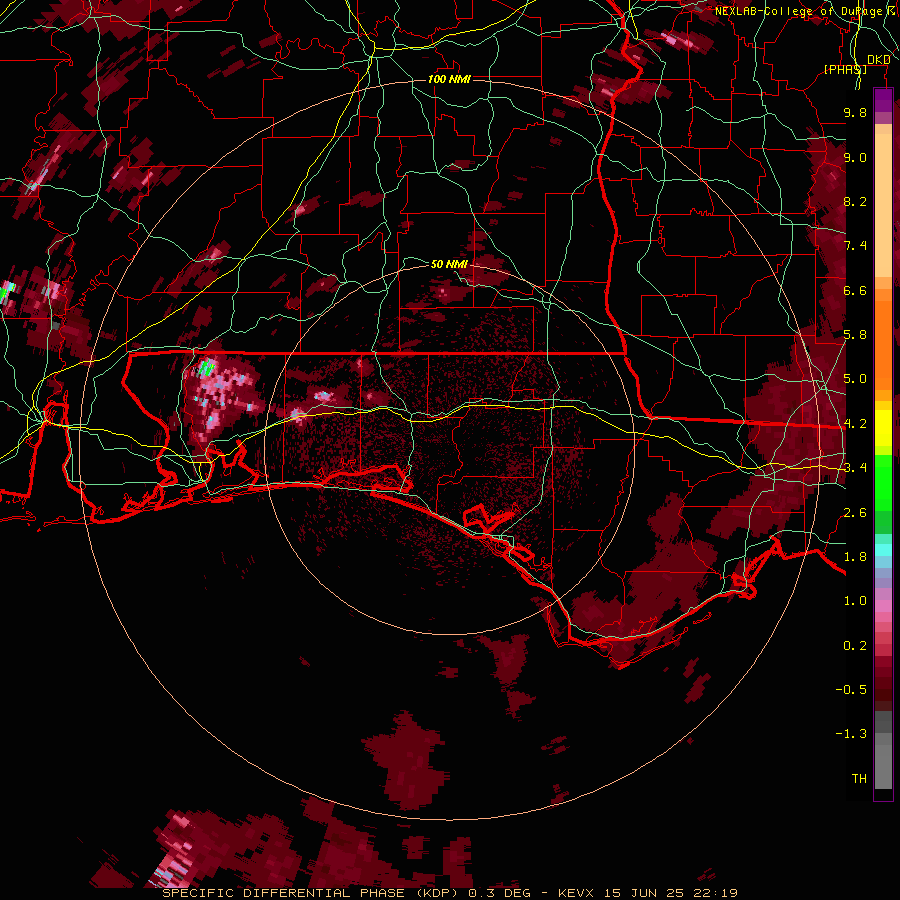Click the 3.4 scale value
Image resolution: width=900 pixels, height=900 pixels.
[x=855, y=468]
